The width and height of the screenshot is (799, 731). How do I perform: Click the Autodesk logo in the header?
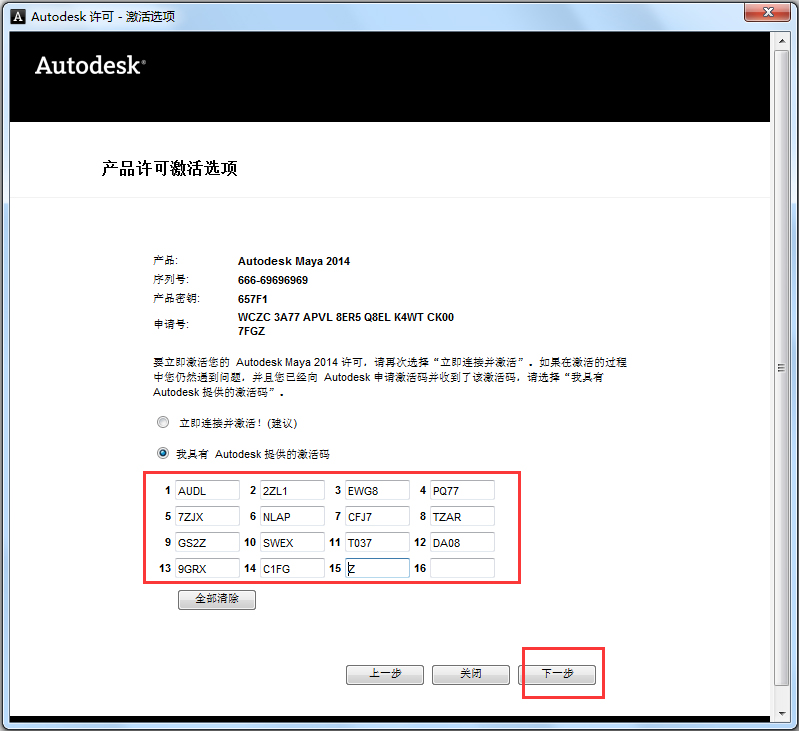(90, 65)
